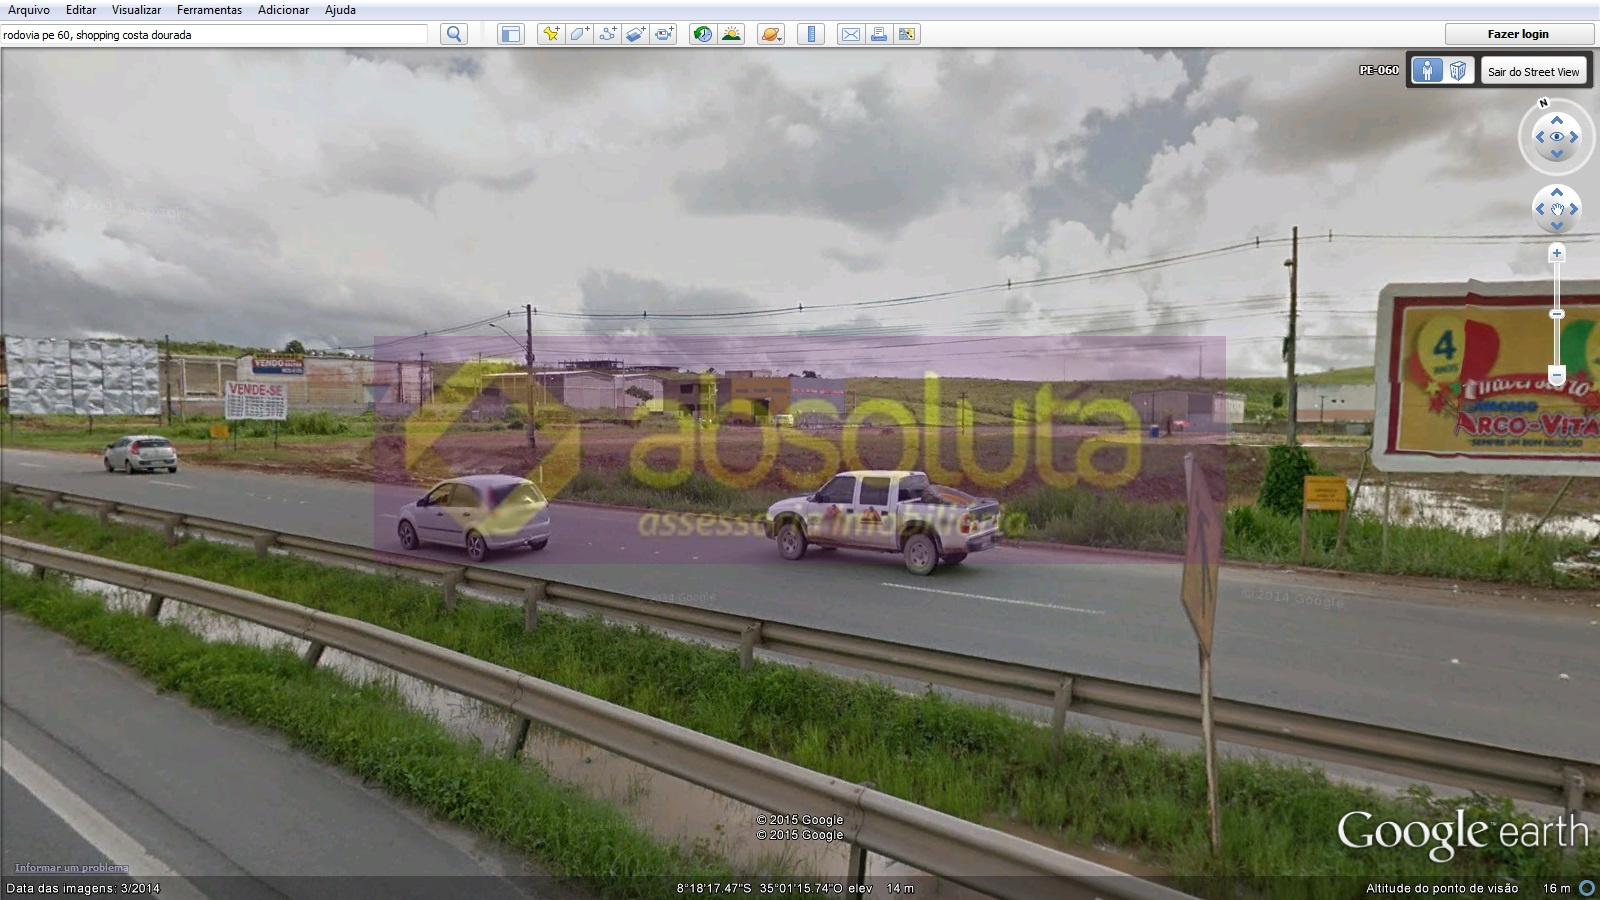Click the PE-060 road label
1600x900 pixels.
coord(1379,70)
